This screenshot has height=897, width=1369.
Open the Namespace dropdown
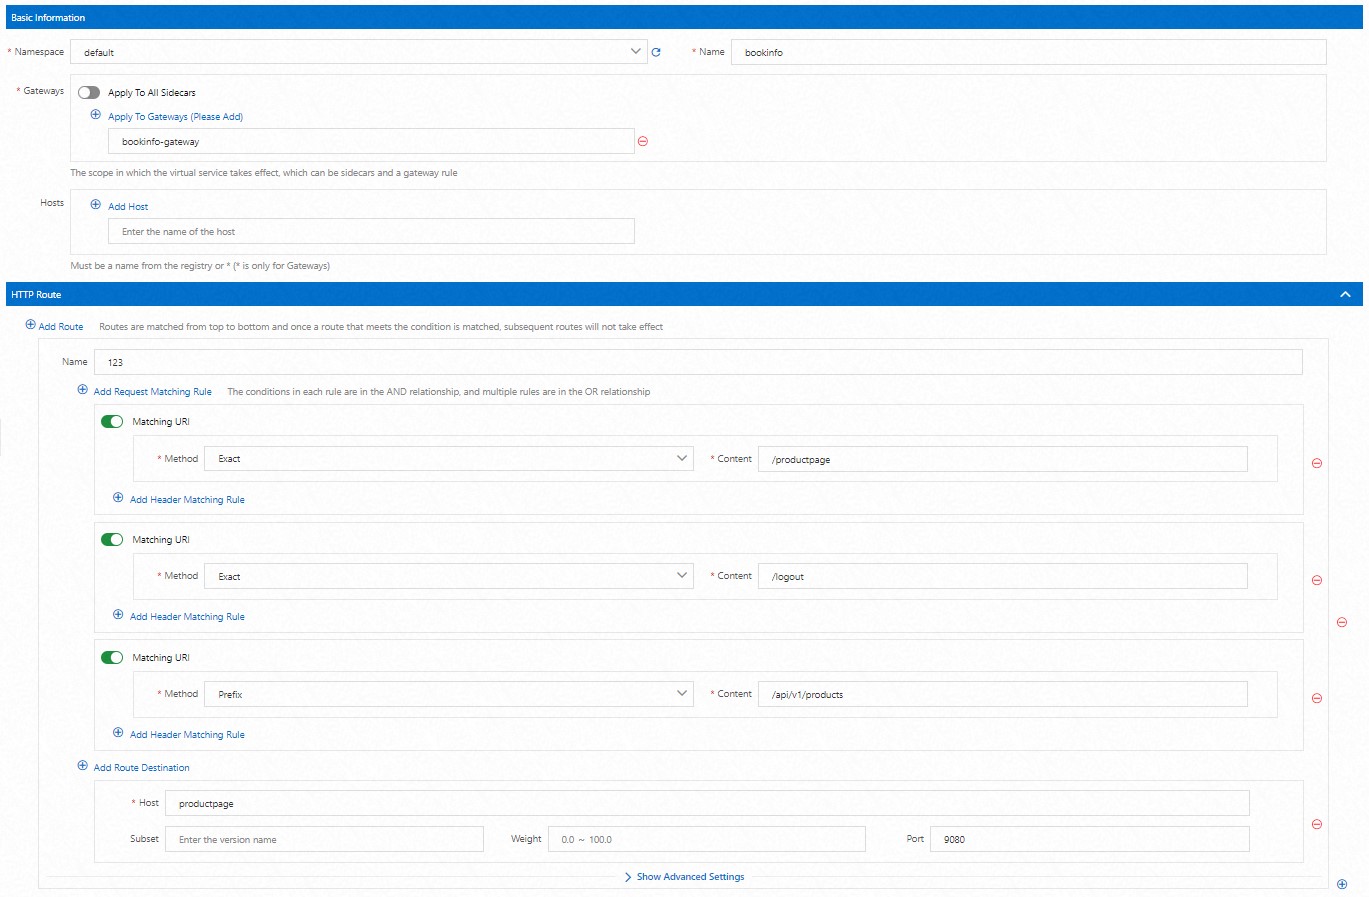coord(359,52)
